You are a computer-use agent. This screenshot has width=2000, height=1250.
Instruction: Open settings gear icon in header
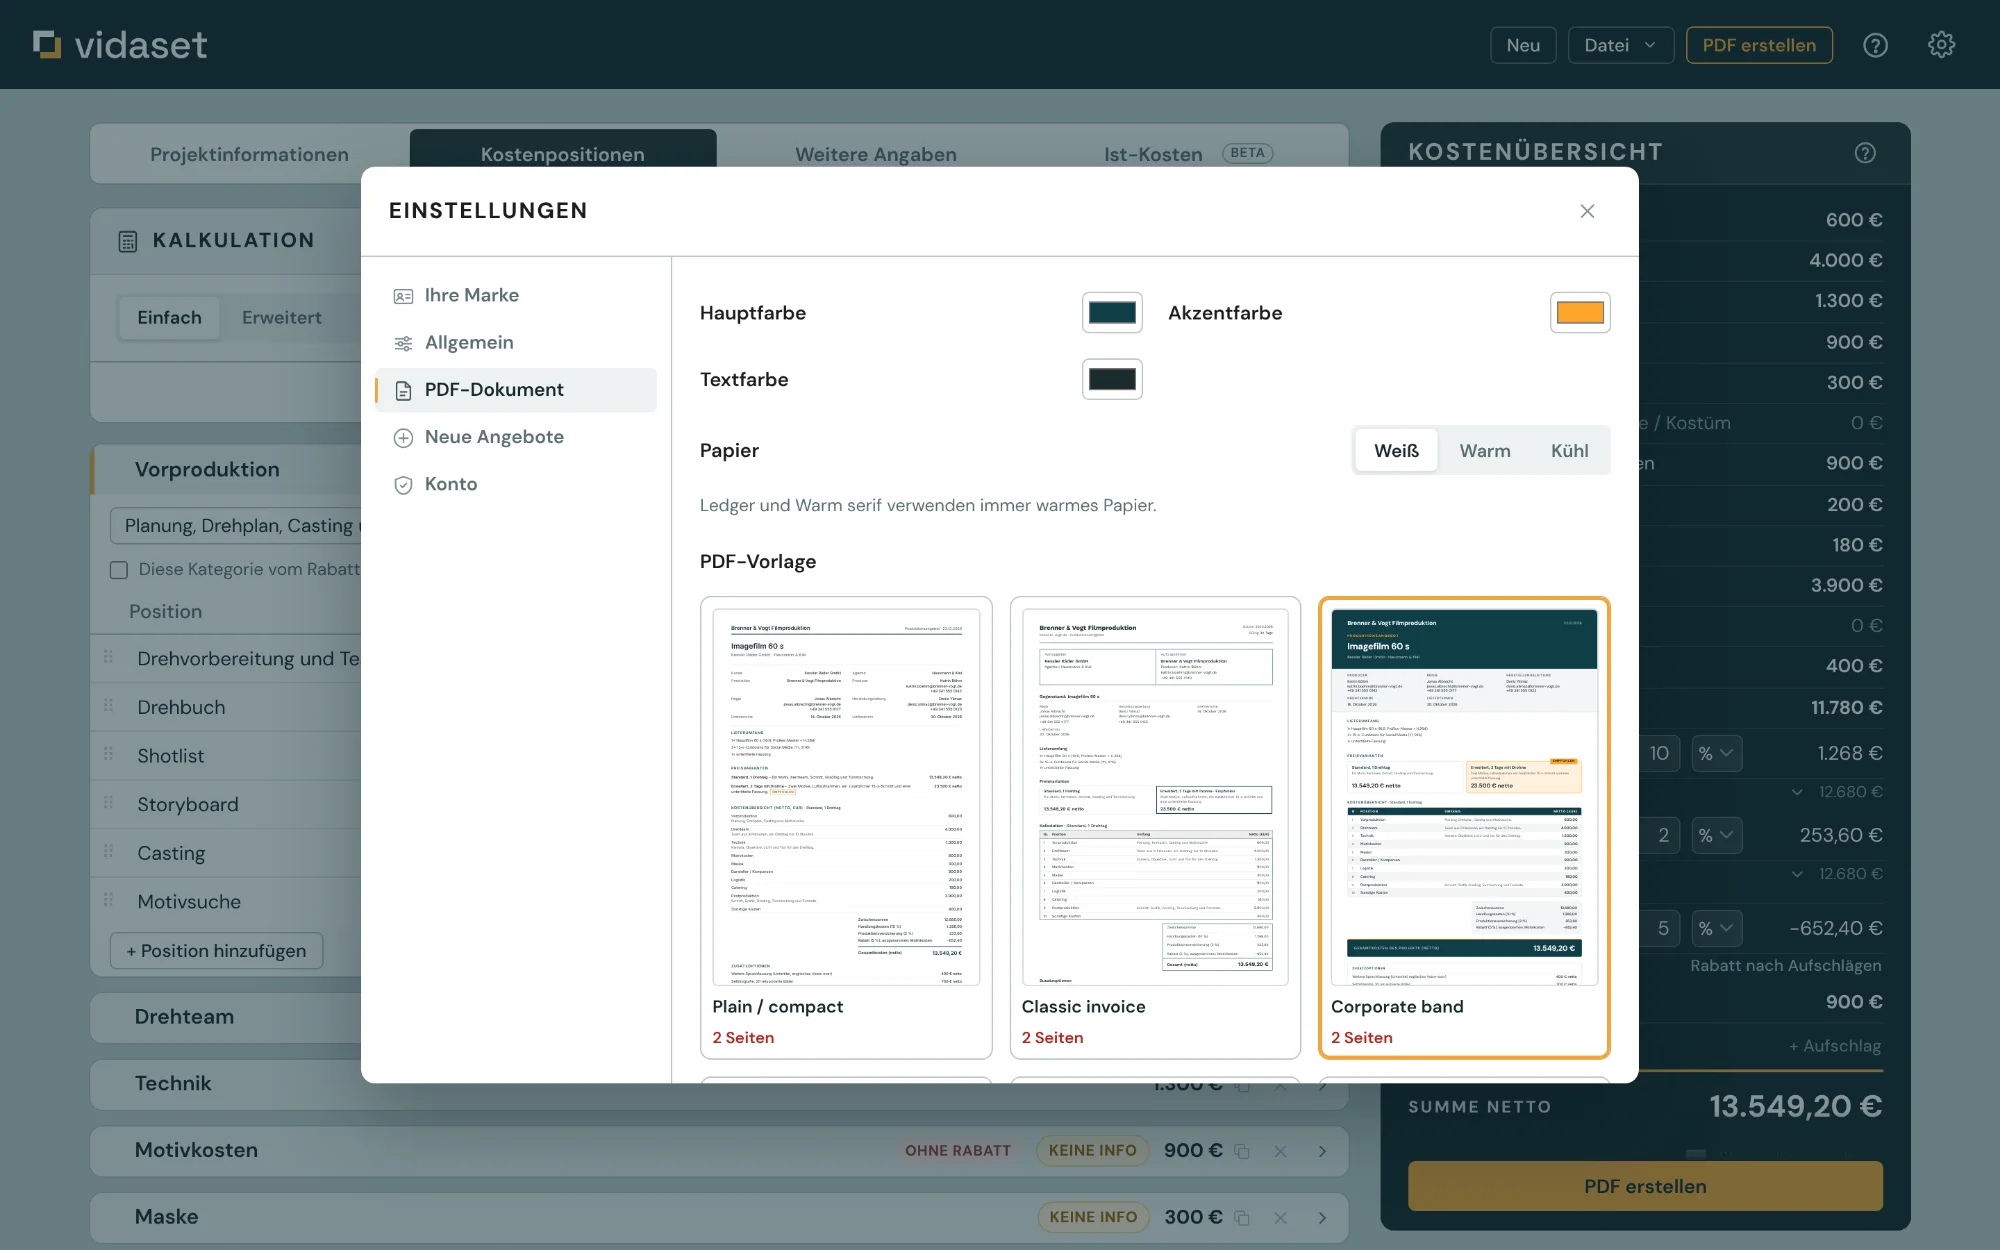pyautogui.click(x=1941, y=45)
